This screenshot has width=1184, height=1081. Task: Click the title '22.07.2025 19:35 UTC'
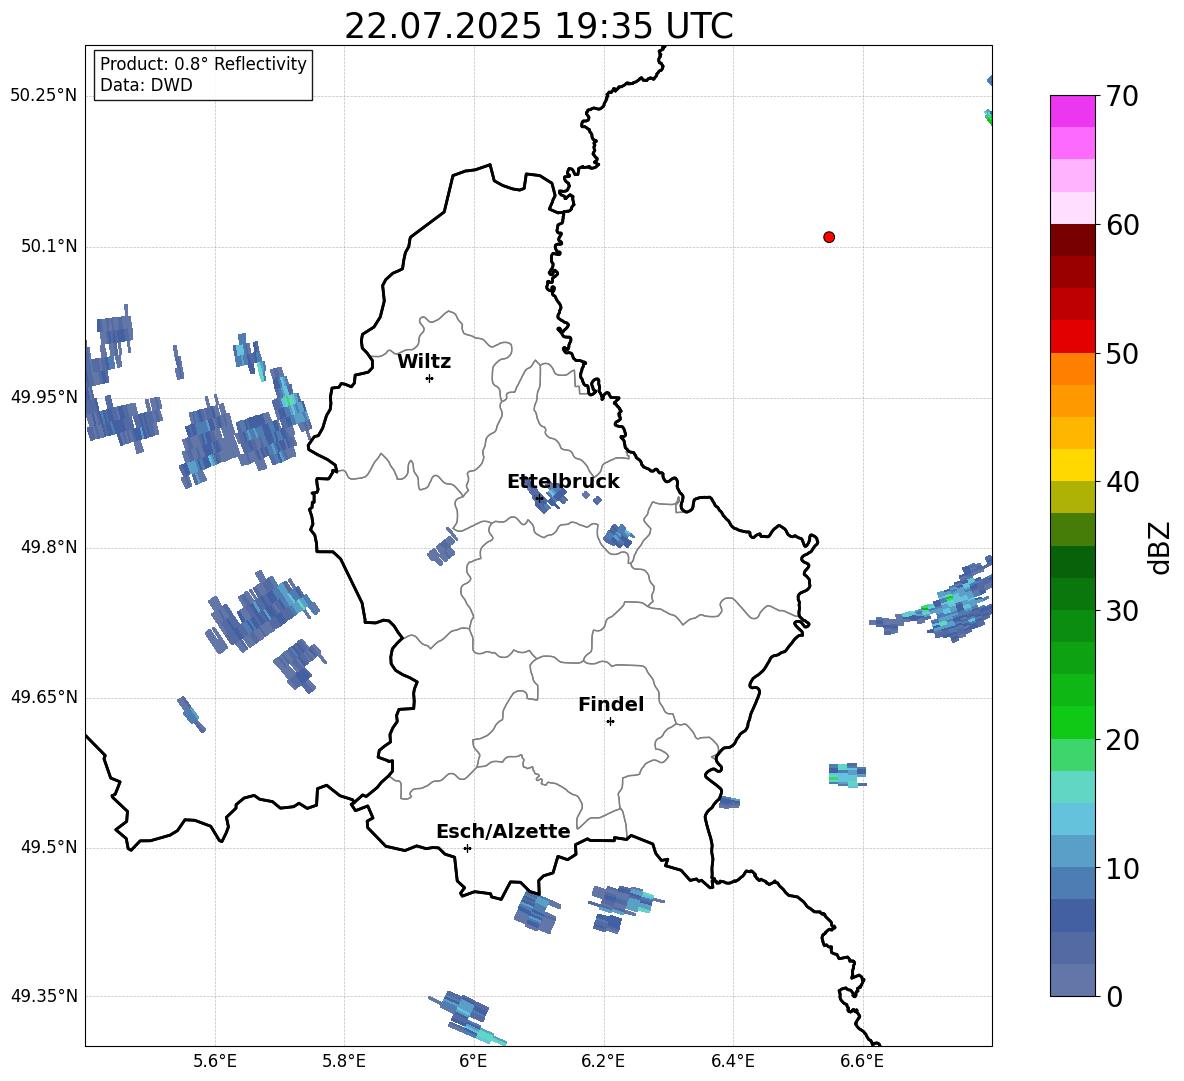click(x=538, y=26)
